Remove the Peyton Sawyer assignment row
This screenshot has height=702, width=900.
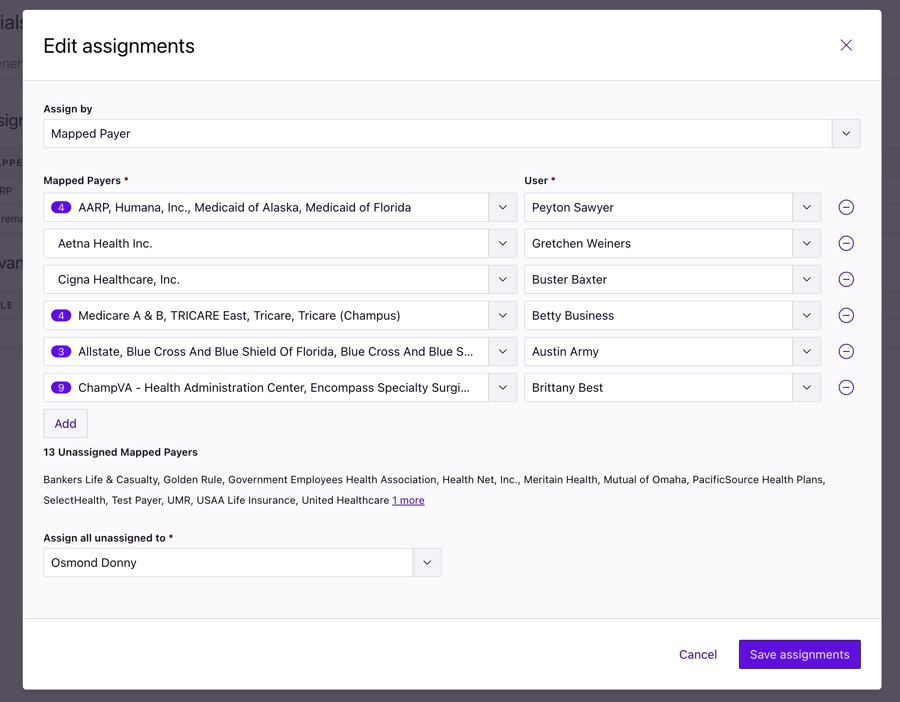[845, 207]
